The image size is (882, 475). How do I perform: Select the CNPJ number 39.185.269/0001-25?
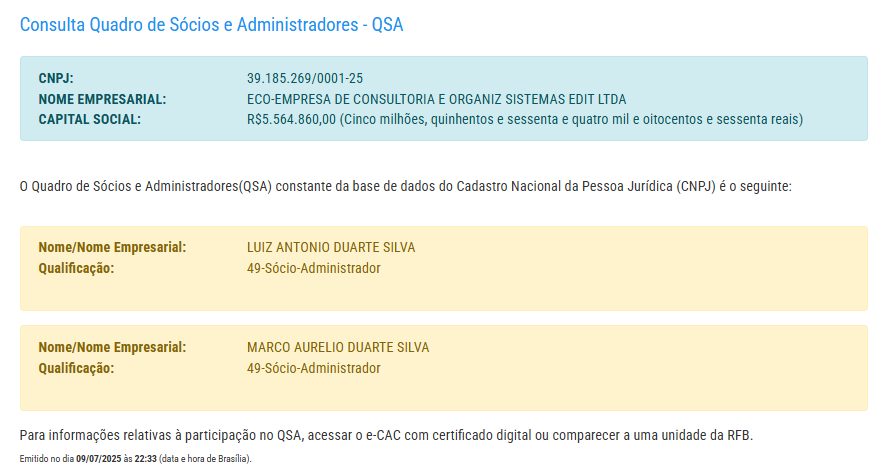coord(305,78)
